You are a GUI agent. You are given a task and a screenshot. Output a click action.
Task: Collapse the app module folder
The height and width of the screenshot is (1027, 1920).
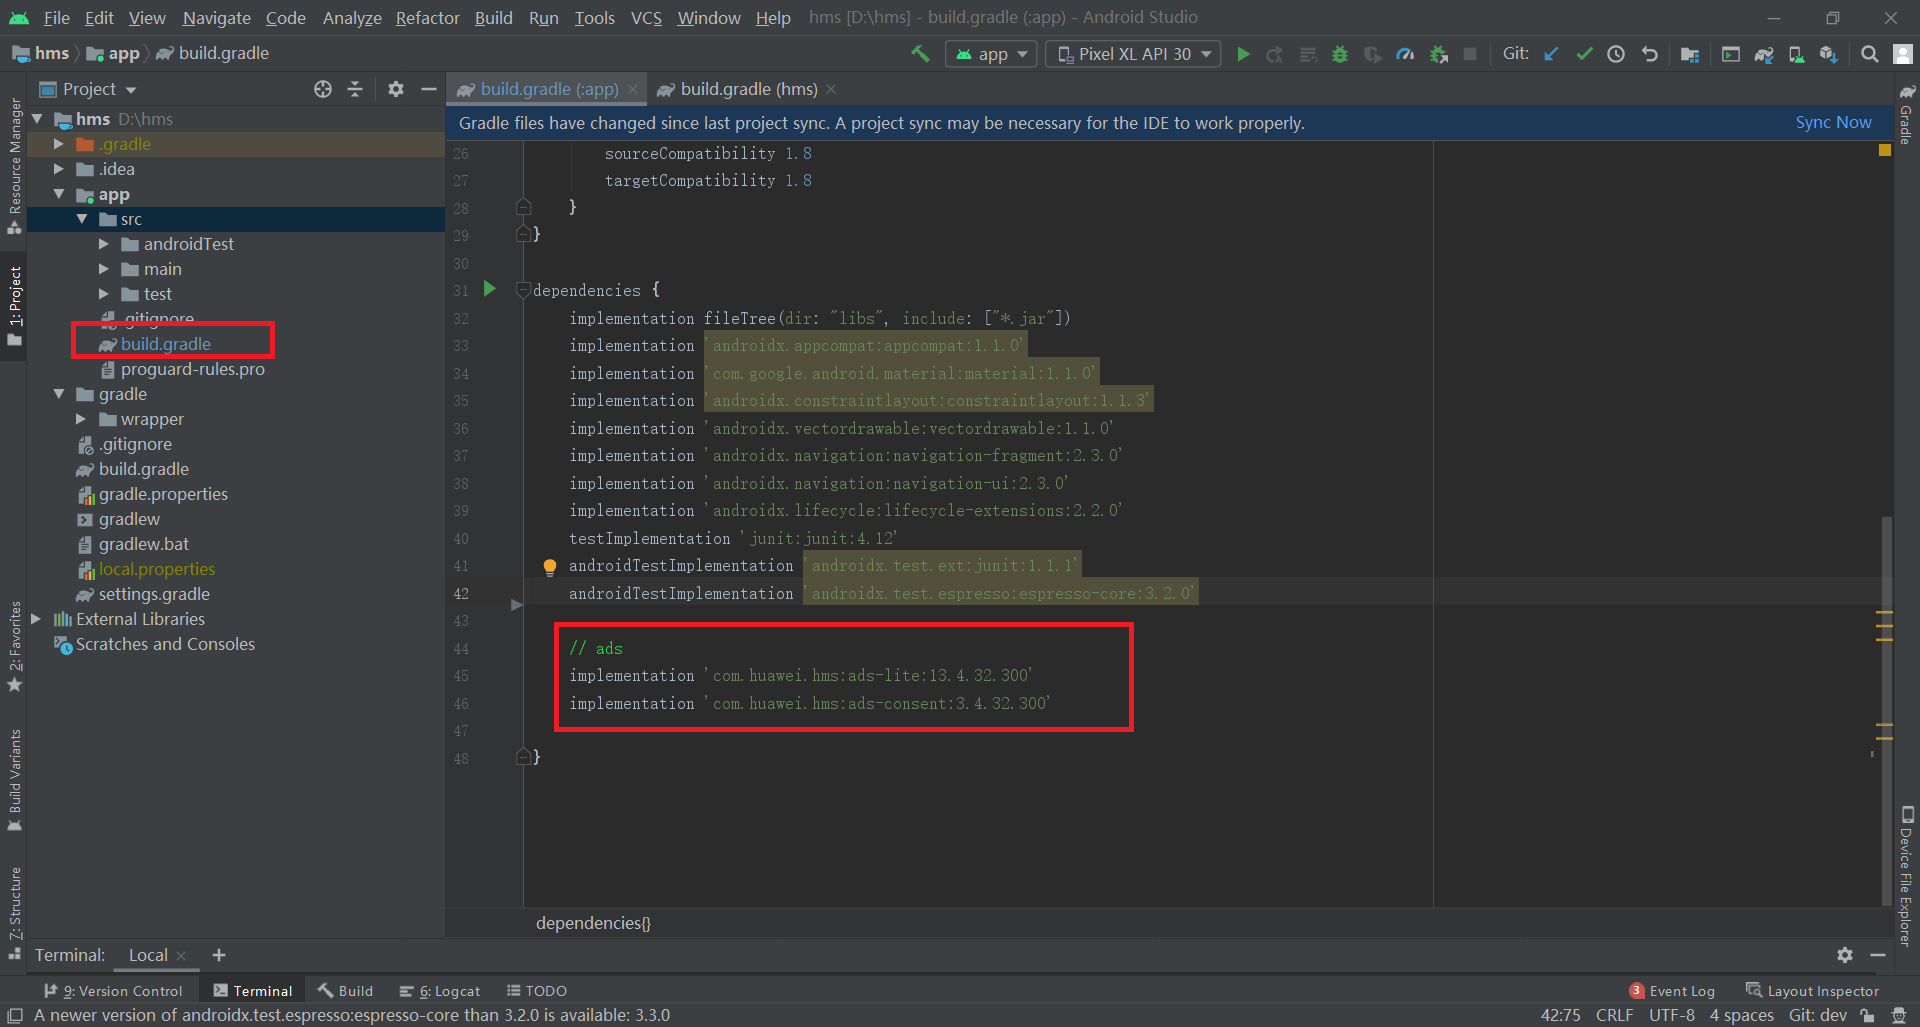pyautogui.click(x=59, y=194)
